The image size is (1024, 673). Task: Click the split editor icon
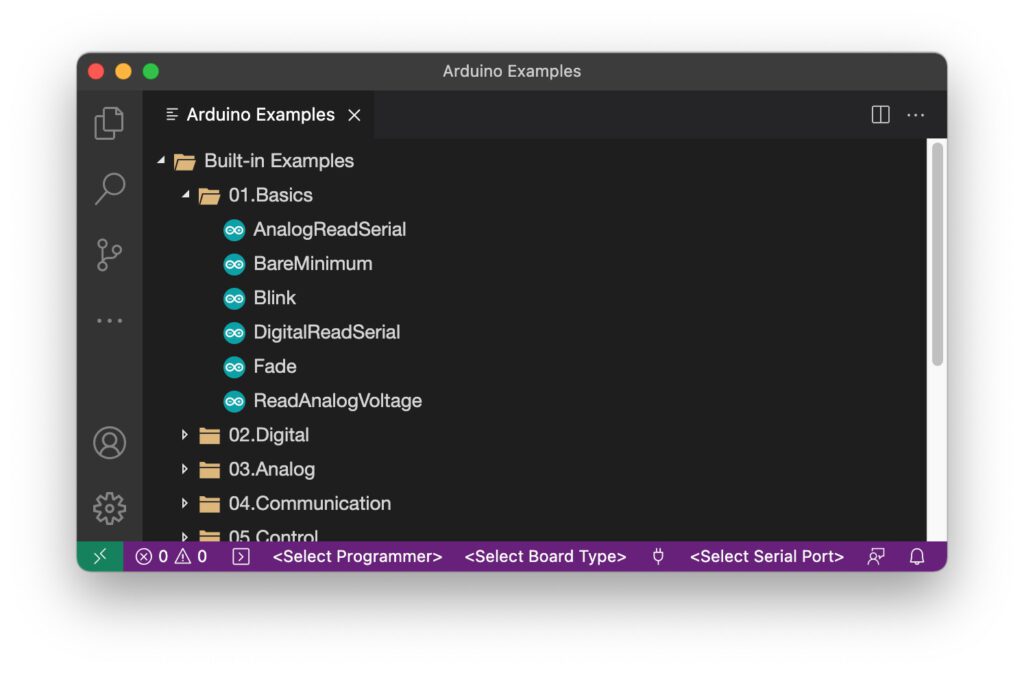(x=880, y=115)
